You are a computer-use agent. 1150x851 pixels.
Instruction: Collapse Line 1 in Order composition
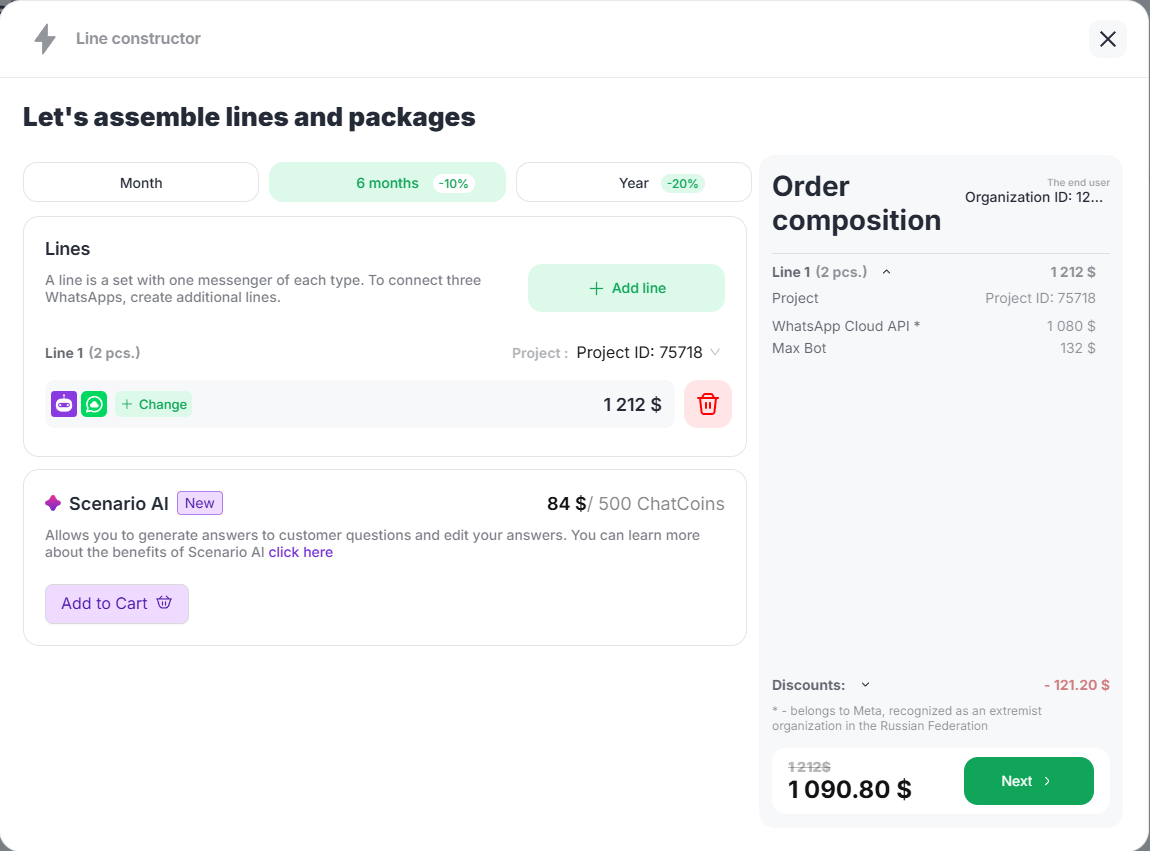(886, 272)
